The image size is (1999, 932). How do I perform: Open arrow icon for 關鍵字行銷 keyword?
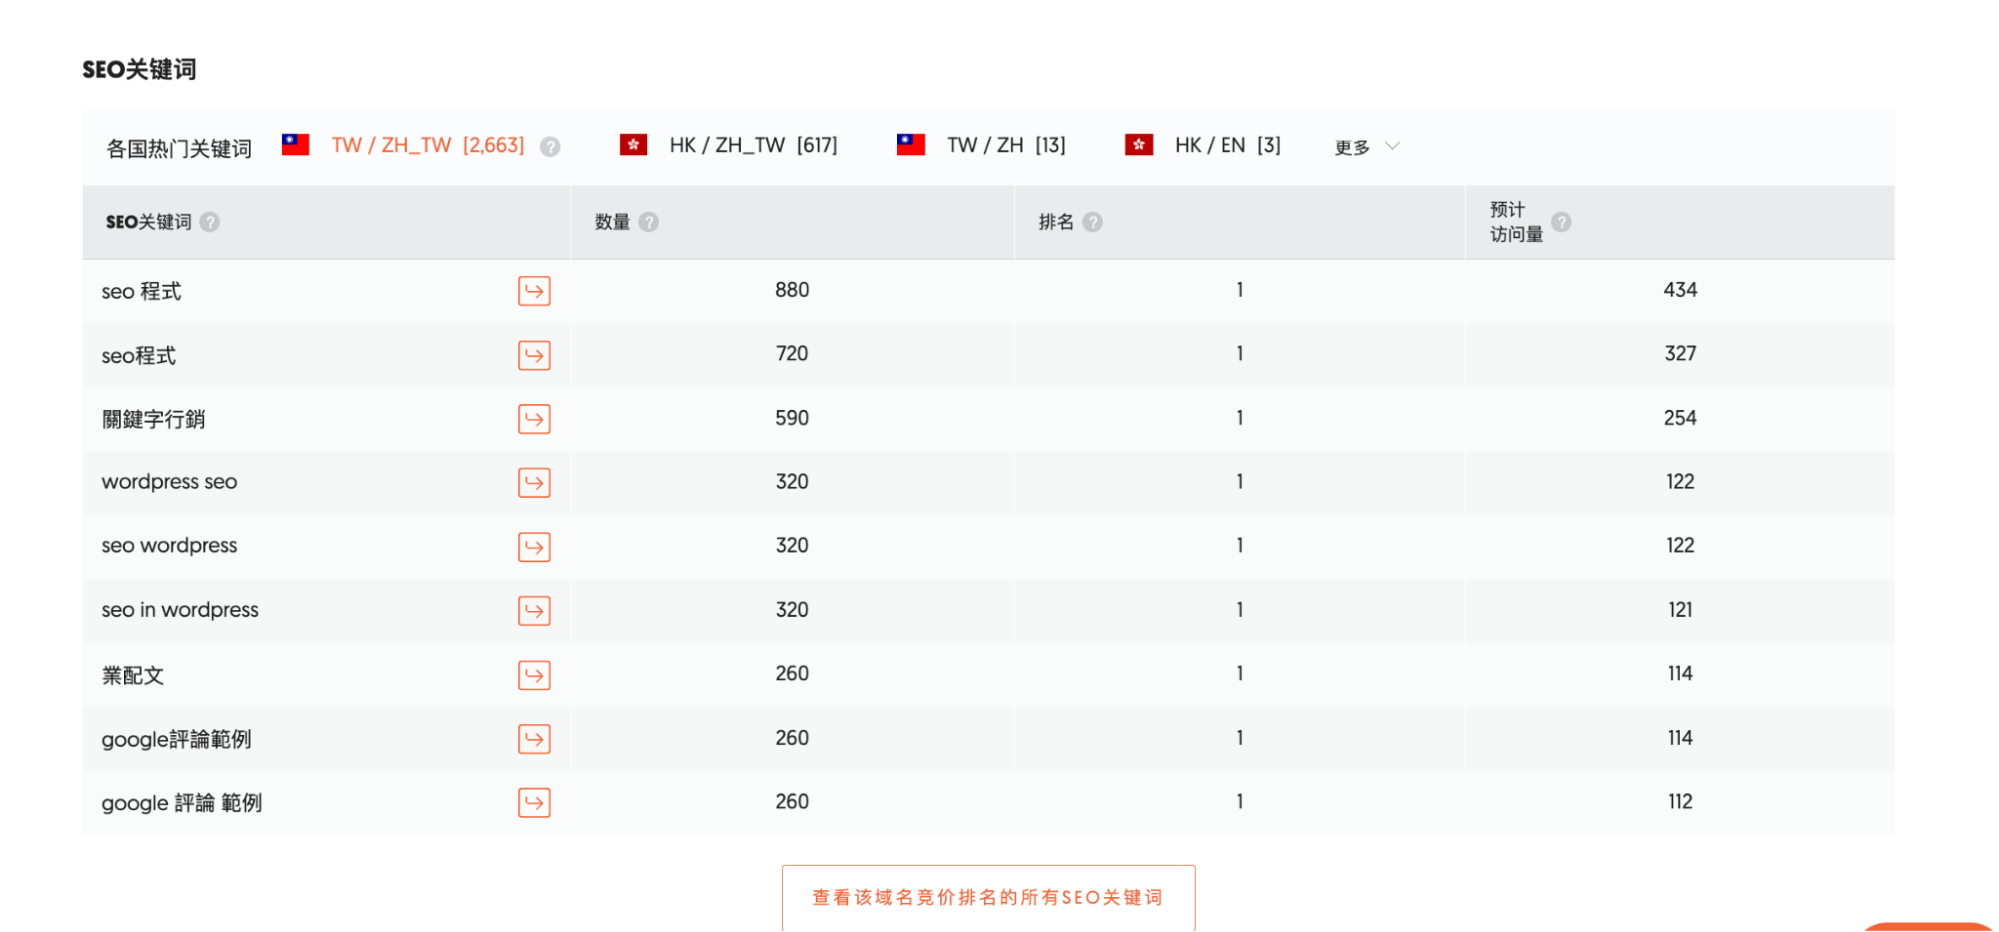(x=534, y=419)
